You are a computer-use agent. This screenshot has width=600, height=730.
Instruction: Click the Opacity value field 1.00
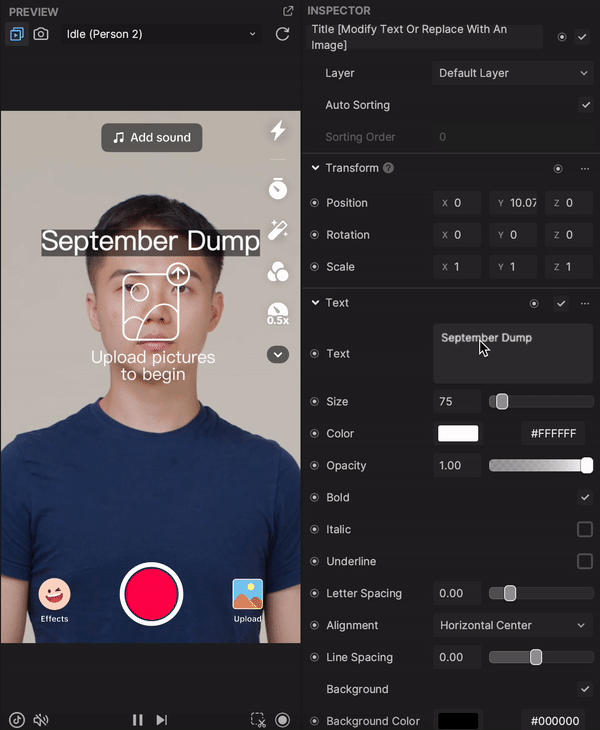click(457, 465)
